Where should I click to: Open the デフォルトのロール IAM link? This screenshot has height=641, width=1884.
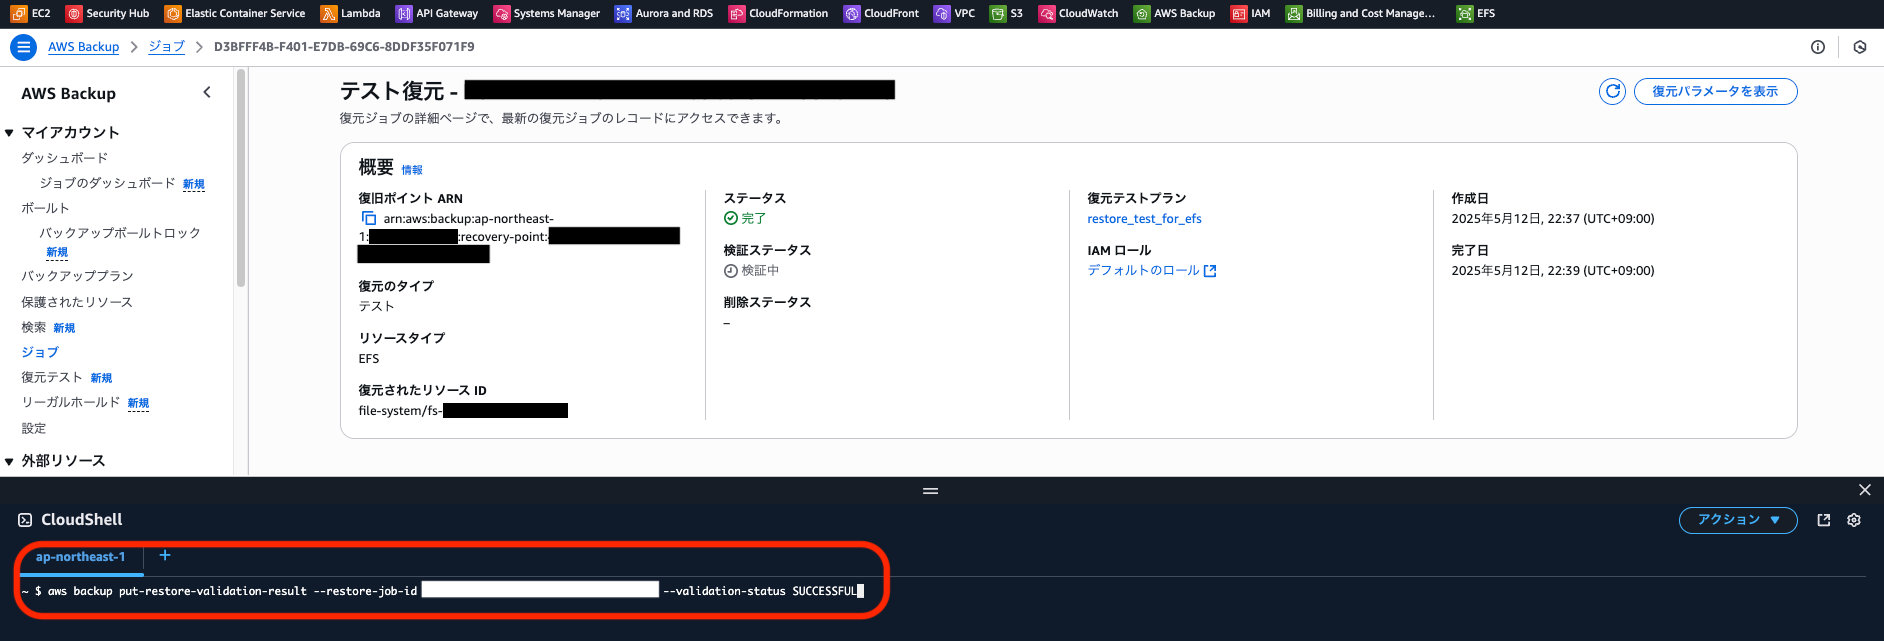[1152, 270]
